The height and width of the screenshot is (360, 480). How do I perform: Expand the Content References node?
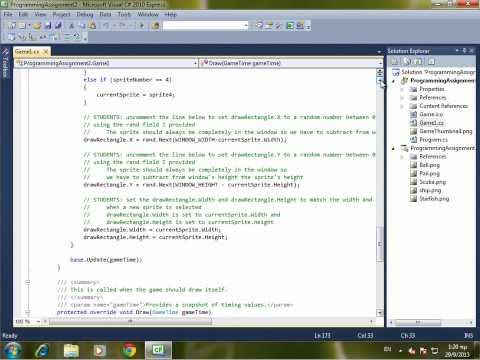[x=402, y=106]
